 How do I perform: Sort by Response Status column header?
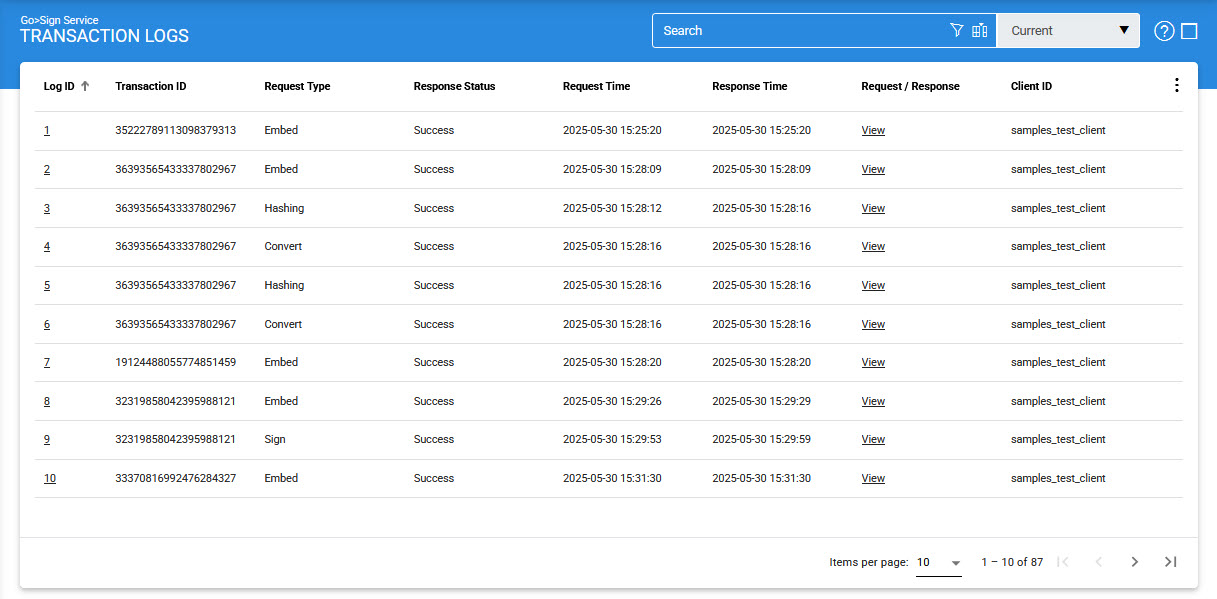pyautogui.click(x=454, y=86)
